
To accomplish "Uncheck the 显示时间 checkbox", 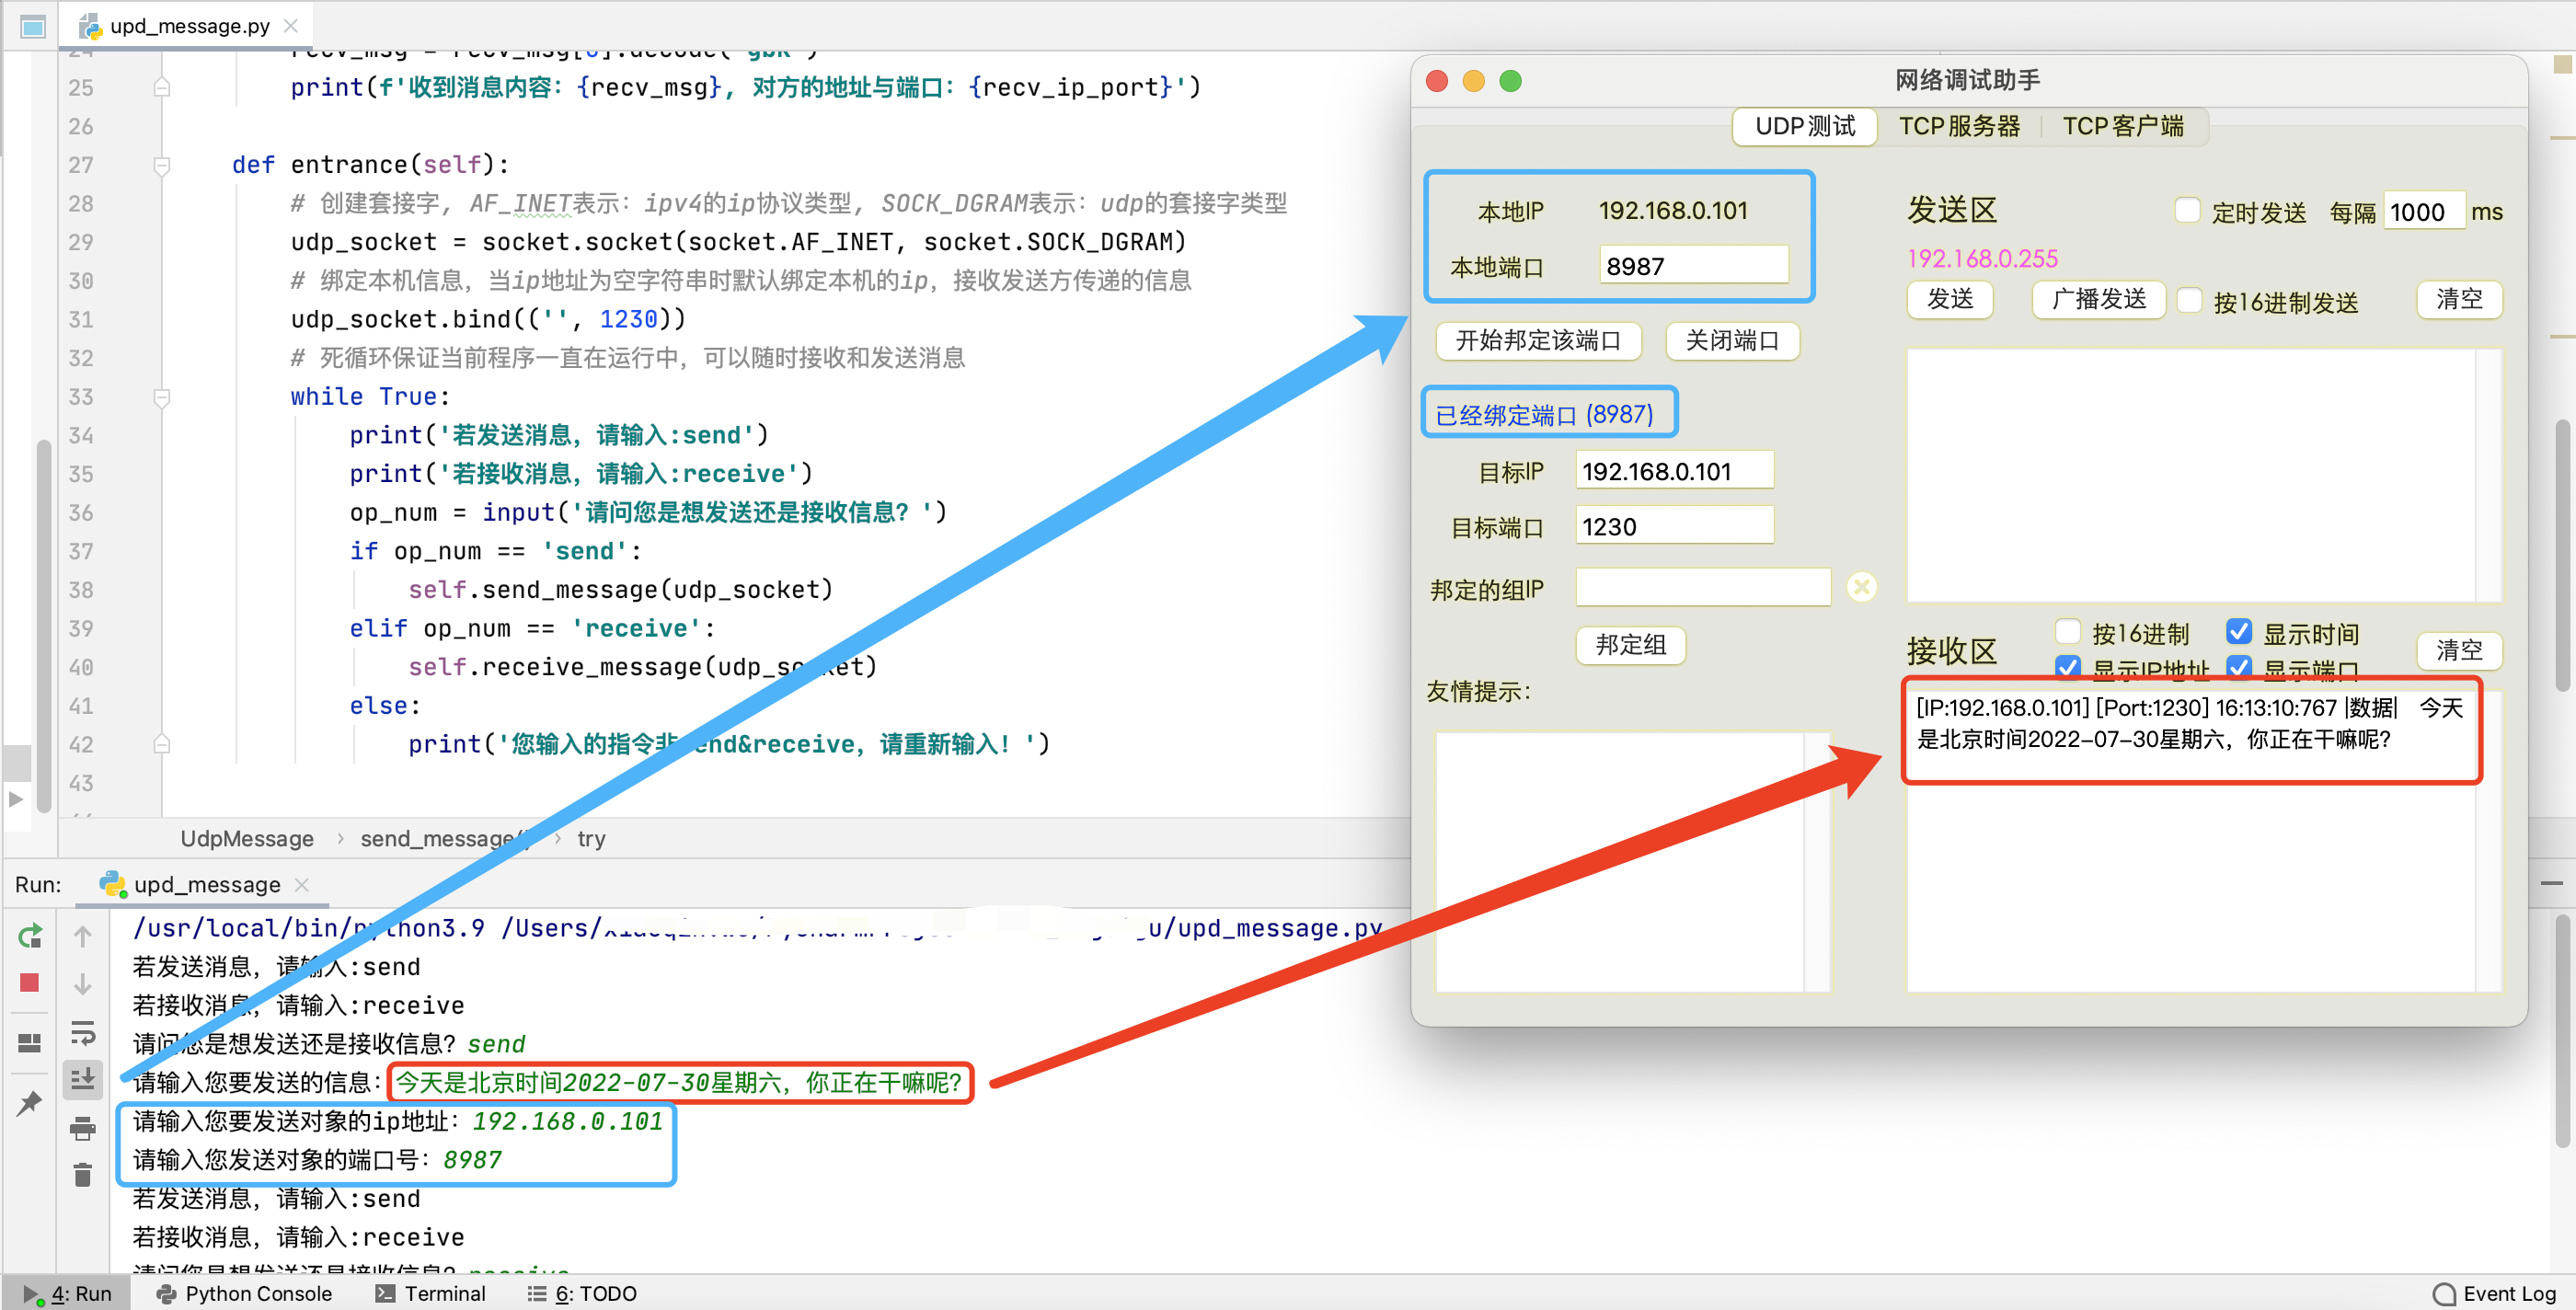I will [2239, 632].
